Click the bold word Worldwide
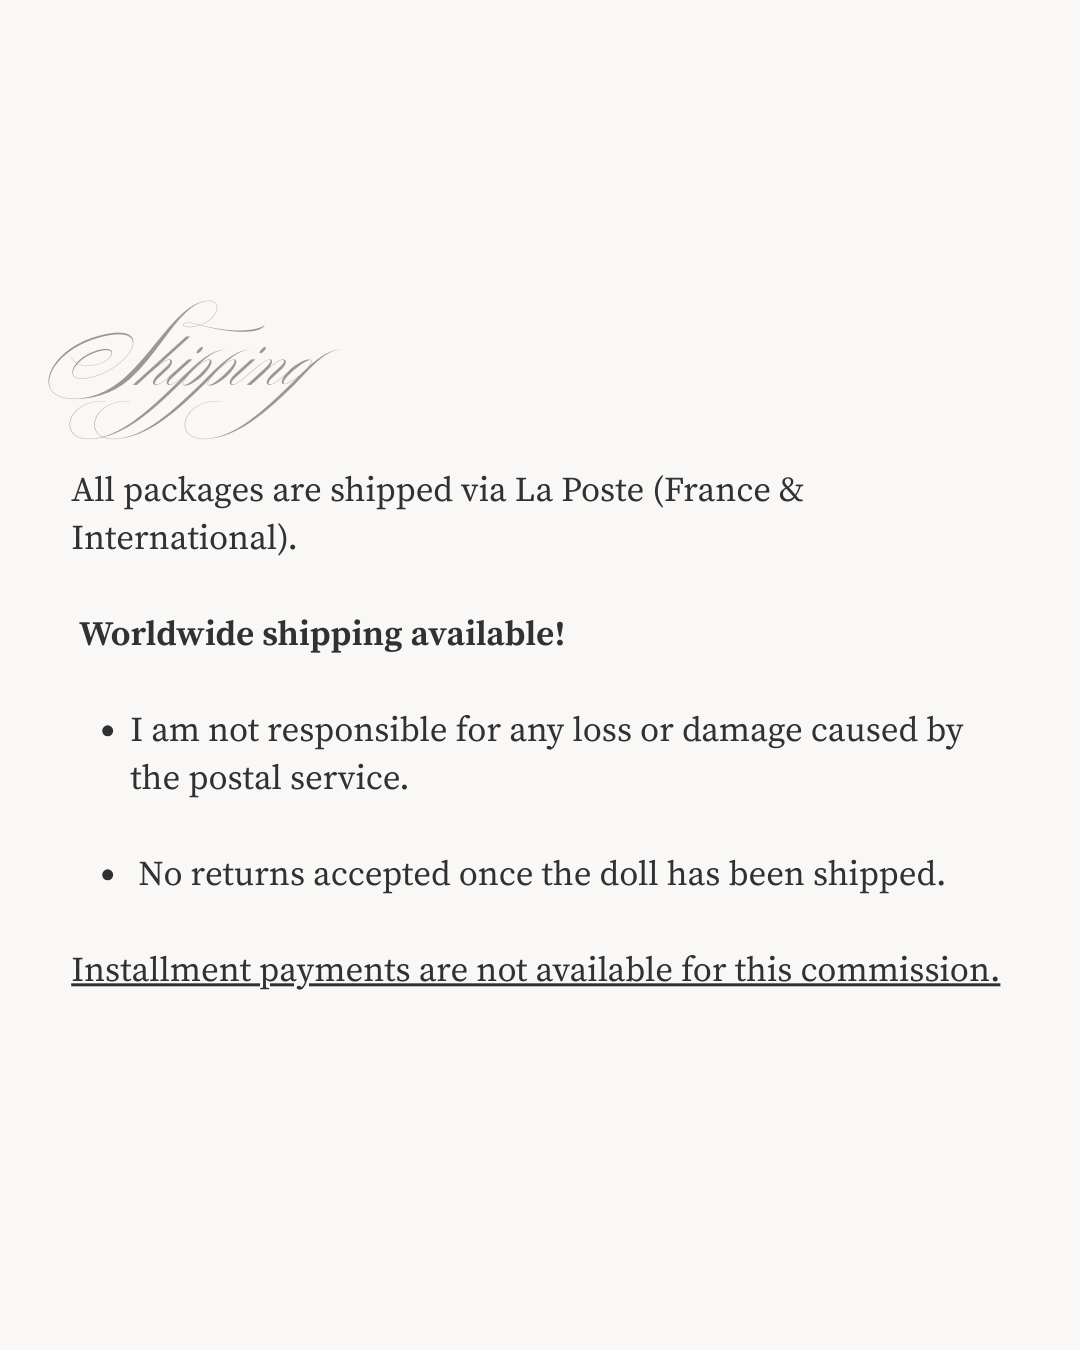The image size is (1080, 1350). tap(166, 634)
